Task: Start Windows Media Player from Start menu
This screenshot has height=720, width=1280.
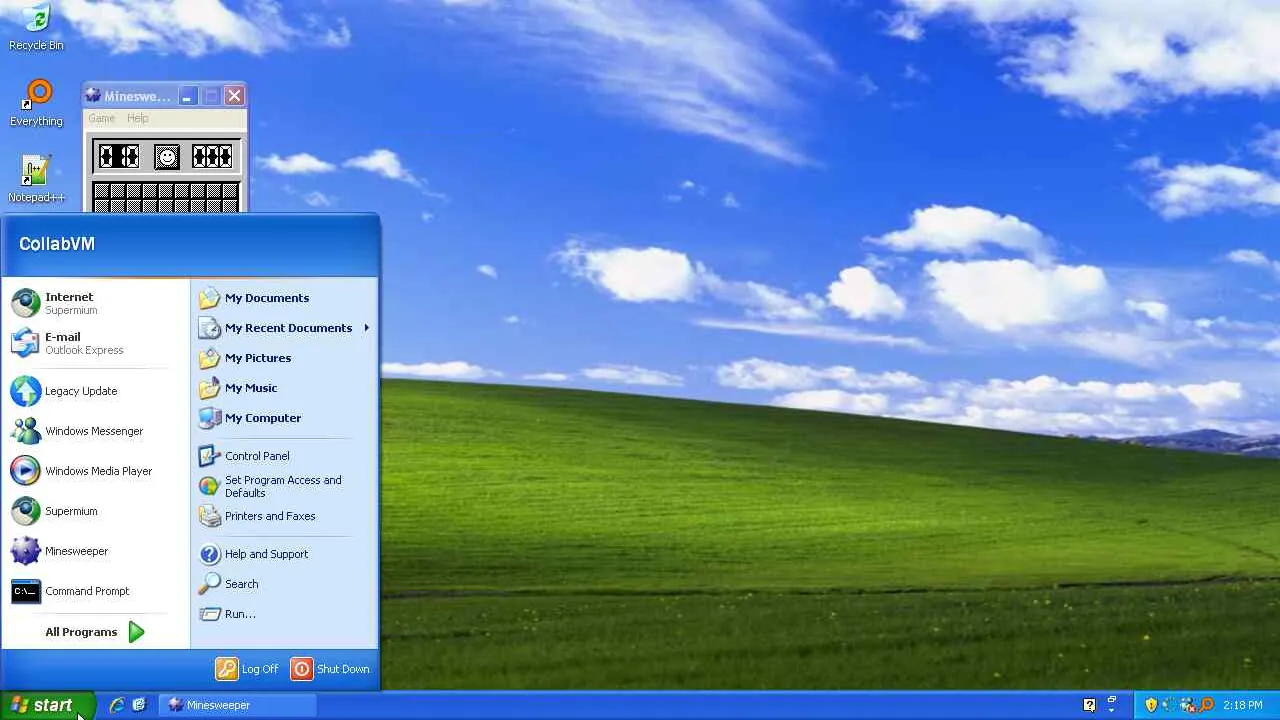Action: click(96, 471)
